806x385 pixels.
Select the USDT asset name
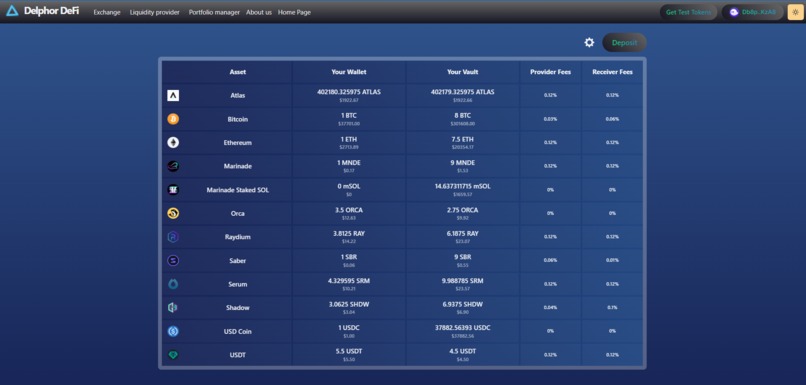click(237, 355)
